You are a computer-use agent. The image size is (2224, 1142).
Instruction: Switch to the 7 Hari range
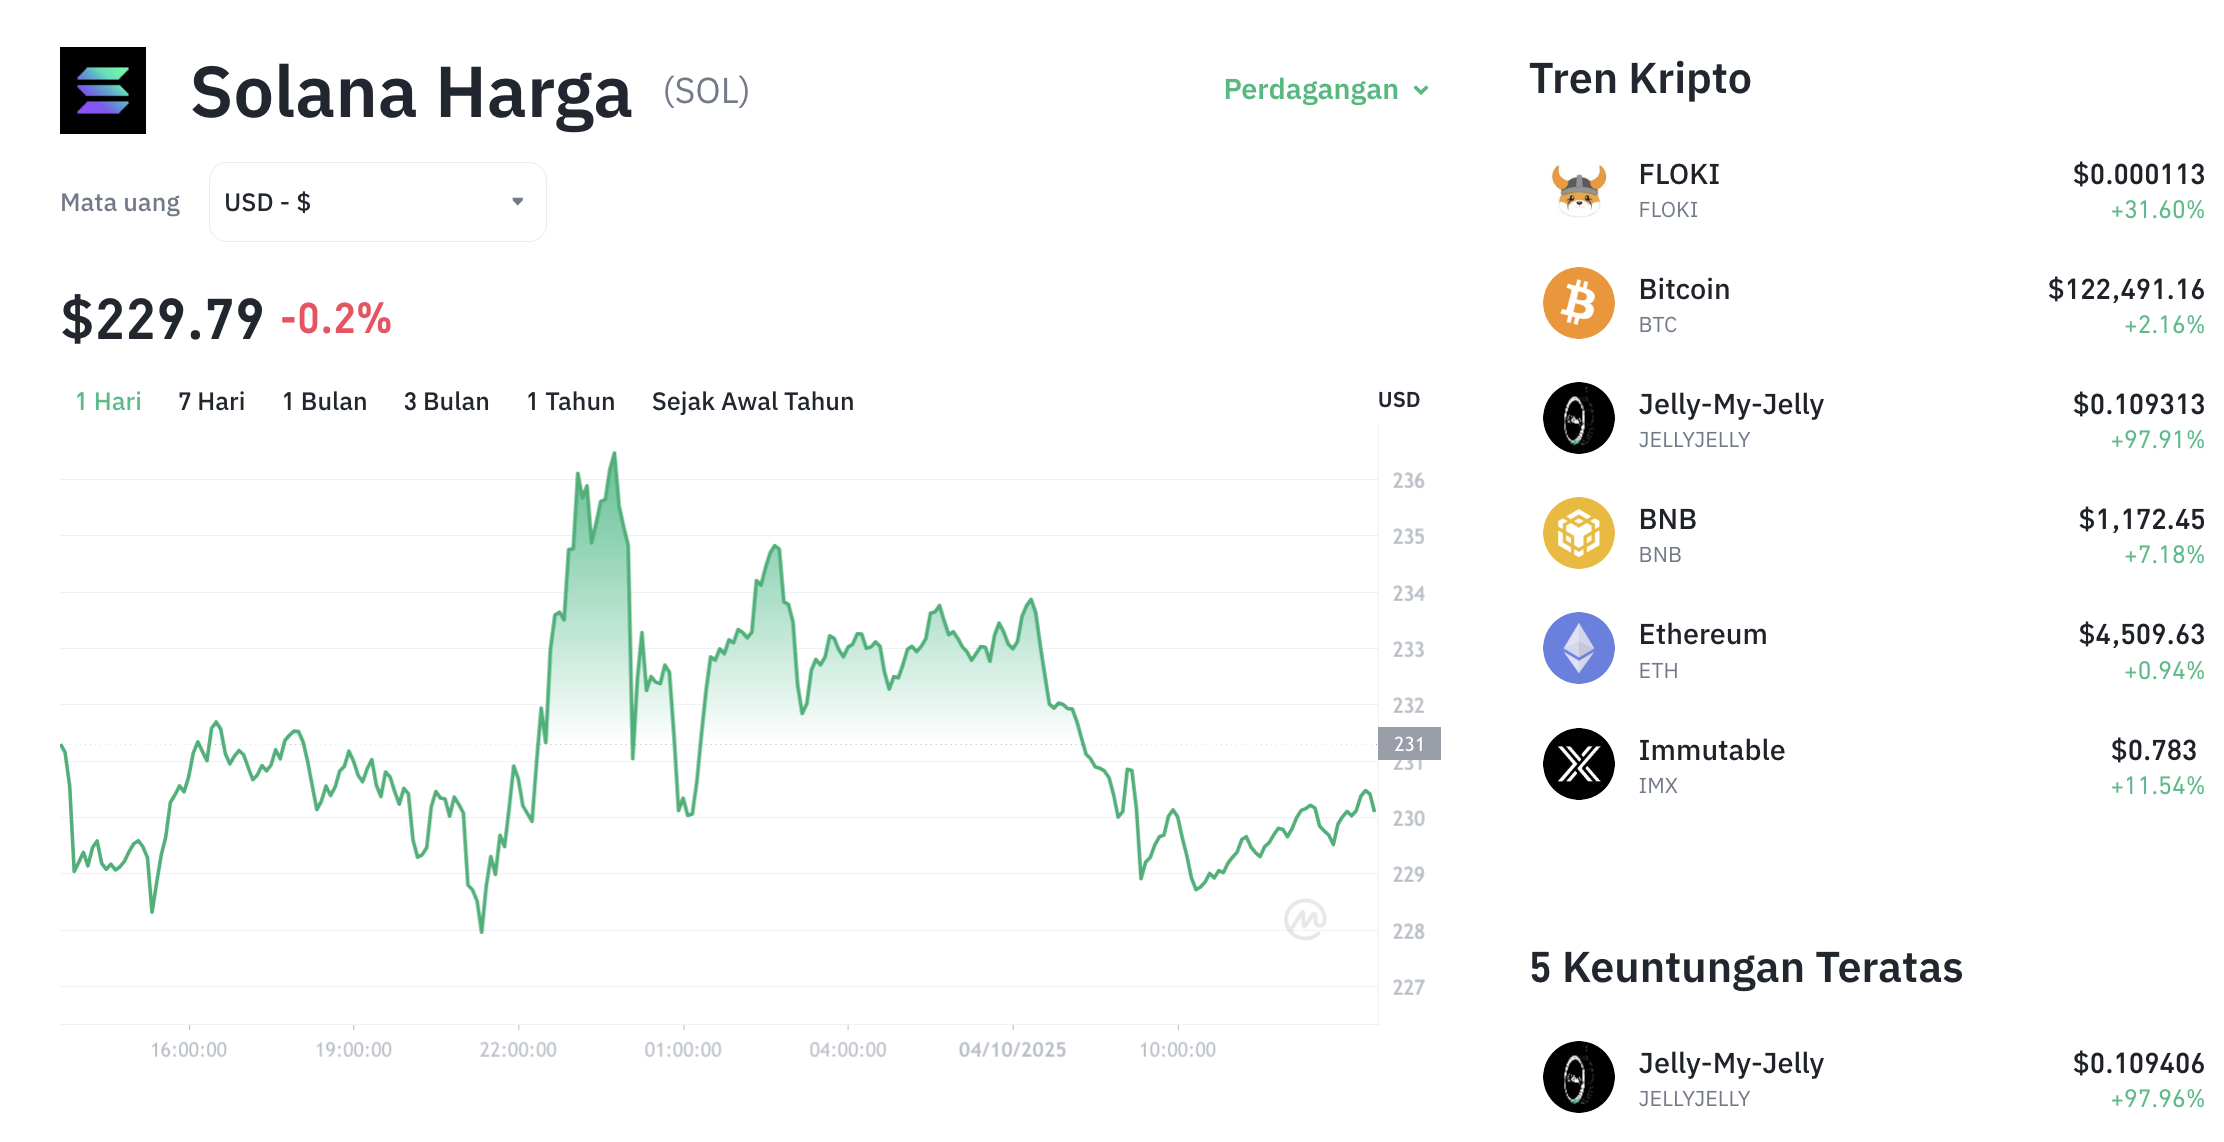click(211, 401)
